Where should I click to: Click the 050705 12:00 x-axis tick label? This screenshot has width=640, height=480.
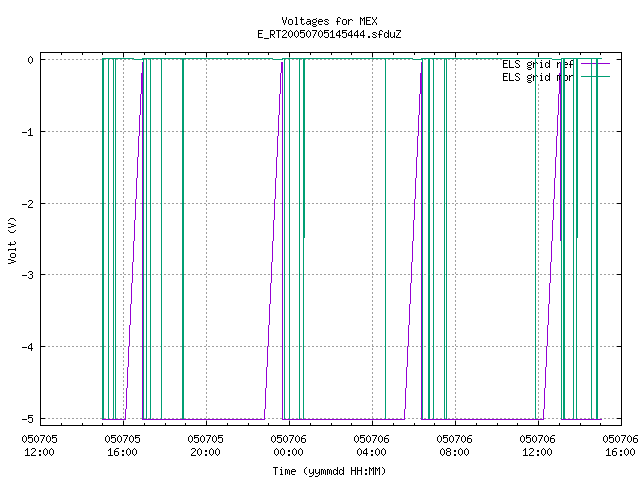[40, 446]
